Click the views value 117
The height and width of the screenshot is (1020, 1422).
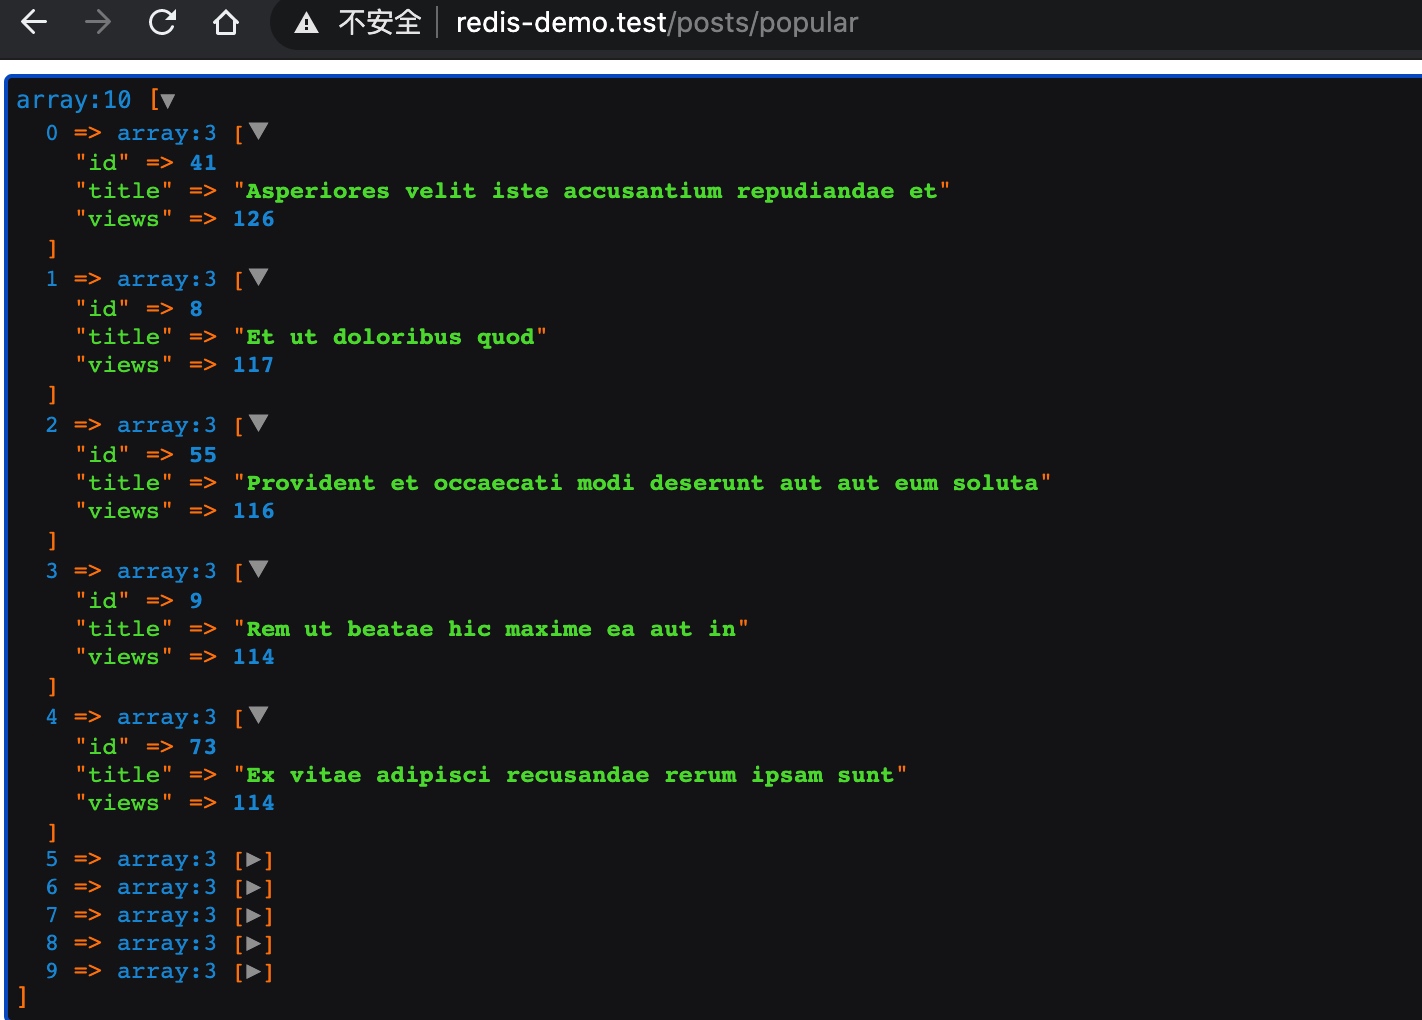tap(254, 365)
